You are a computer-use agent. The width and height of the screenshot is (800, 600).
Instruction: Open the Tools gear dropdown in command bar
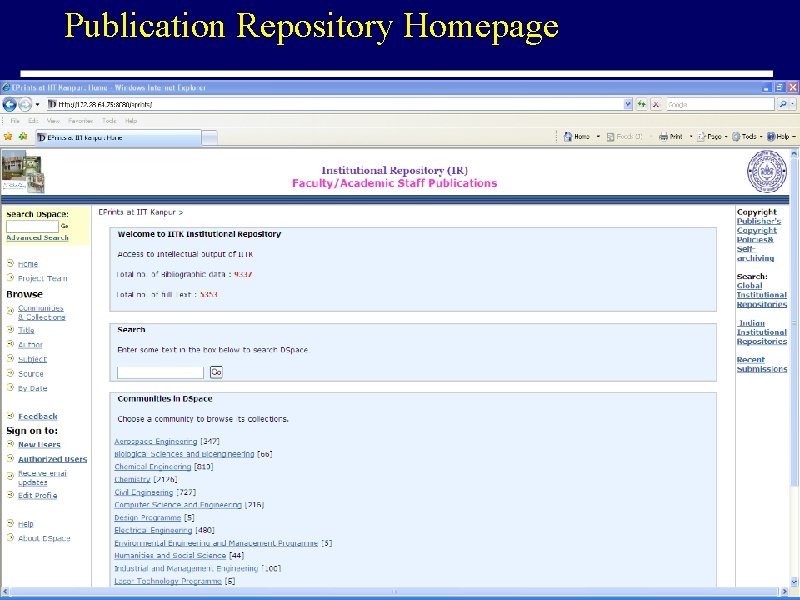(x=746, y=137)
